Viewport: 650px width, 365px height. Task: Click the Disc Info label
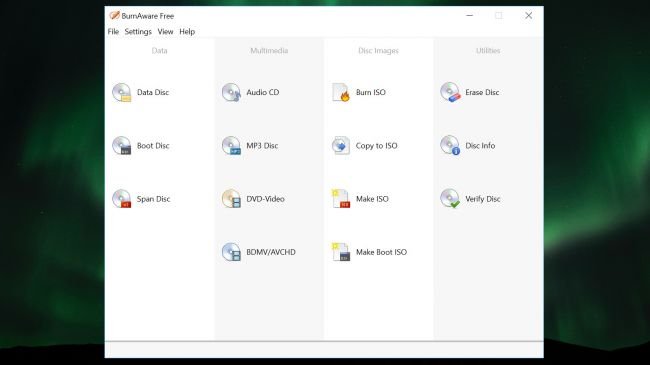[480, 146]
